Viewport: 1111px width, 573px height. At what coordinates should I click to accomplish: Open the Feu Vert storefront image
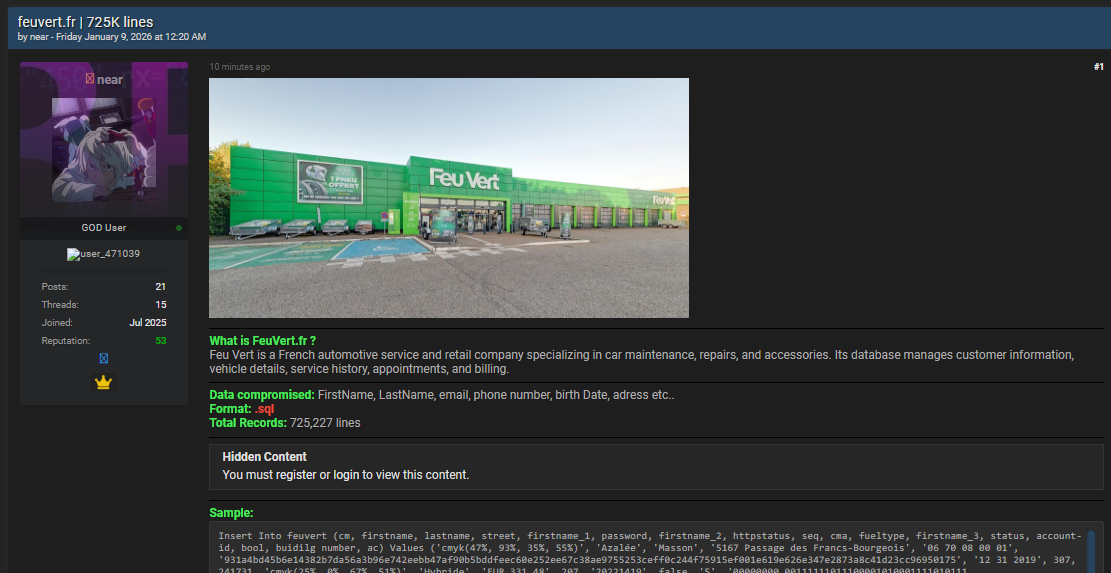[x=448, y=197]
